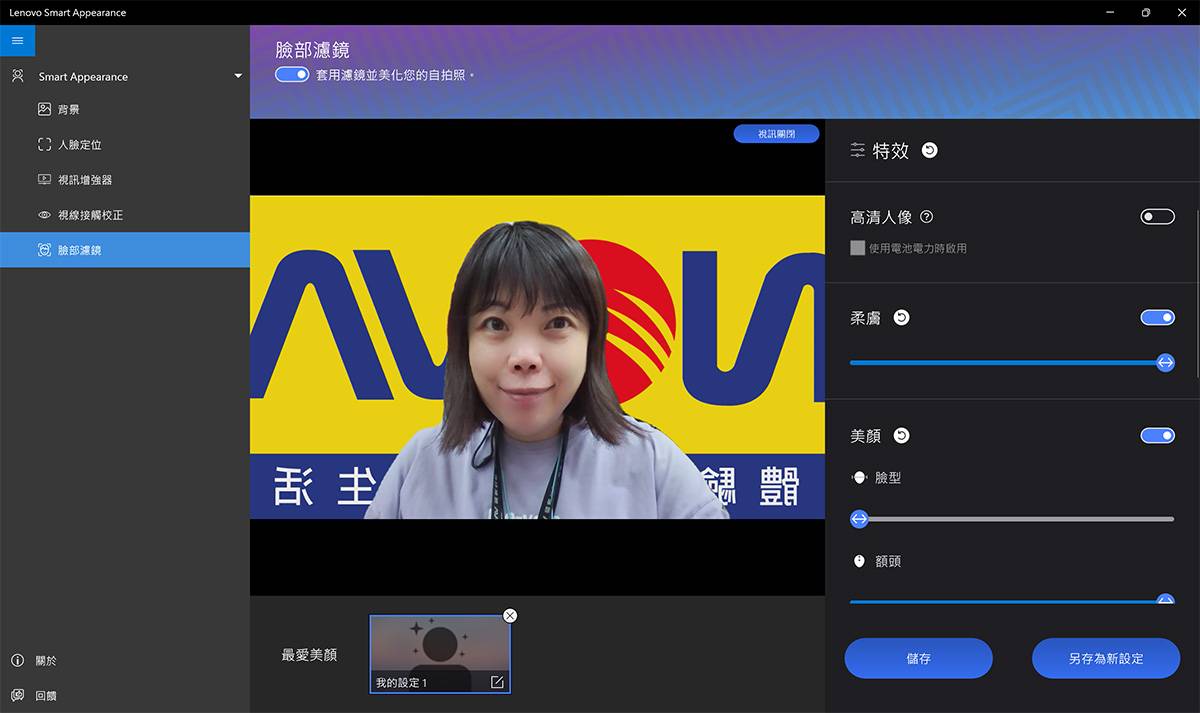Click the Smart Appearance person icon
The height and width of the screenshot is (713, 1200).
click(17, 76)
